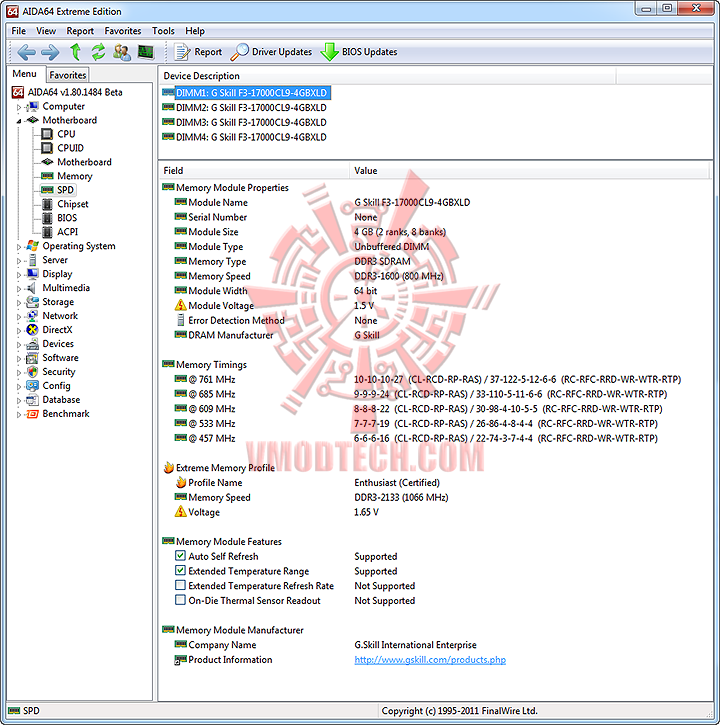Select the DIMM4 G Skill module row
Image resolution: width=720 pixels, height=725 pixels.
[251, 137]
